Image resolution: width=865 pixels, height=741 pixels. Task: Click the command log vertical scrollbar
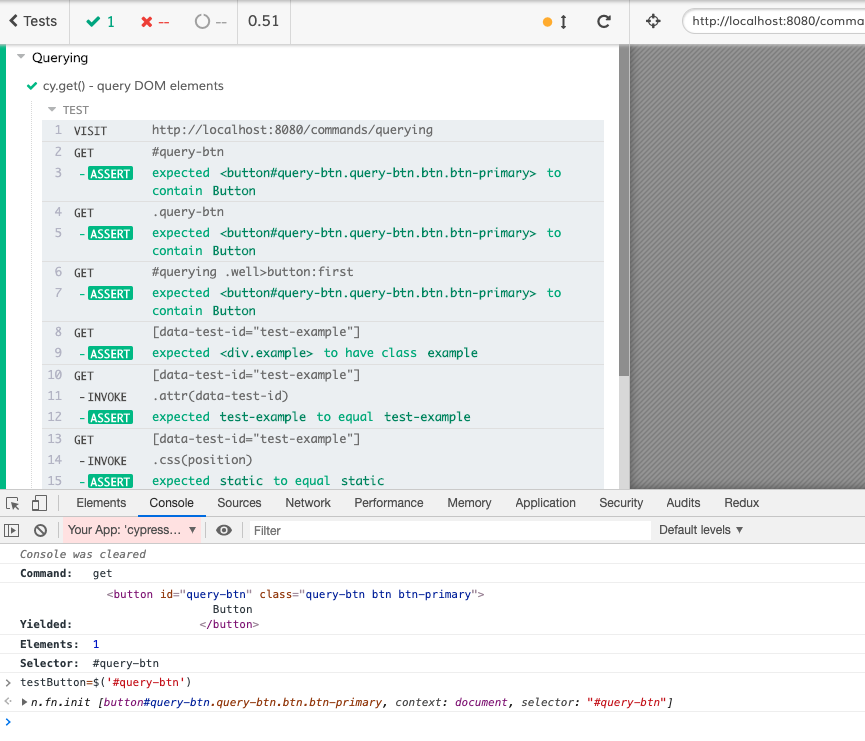(x=624, y=210)
